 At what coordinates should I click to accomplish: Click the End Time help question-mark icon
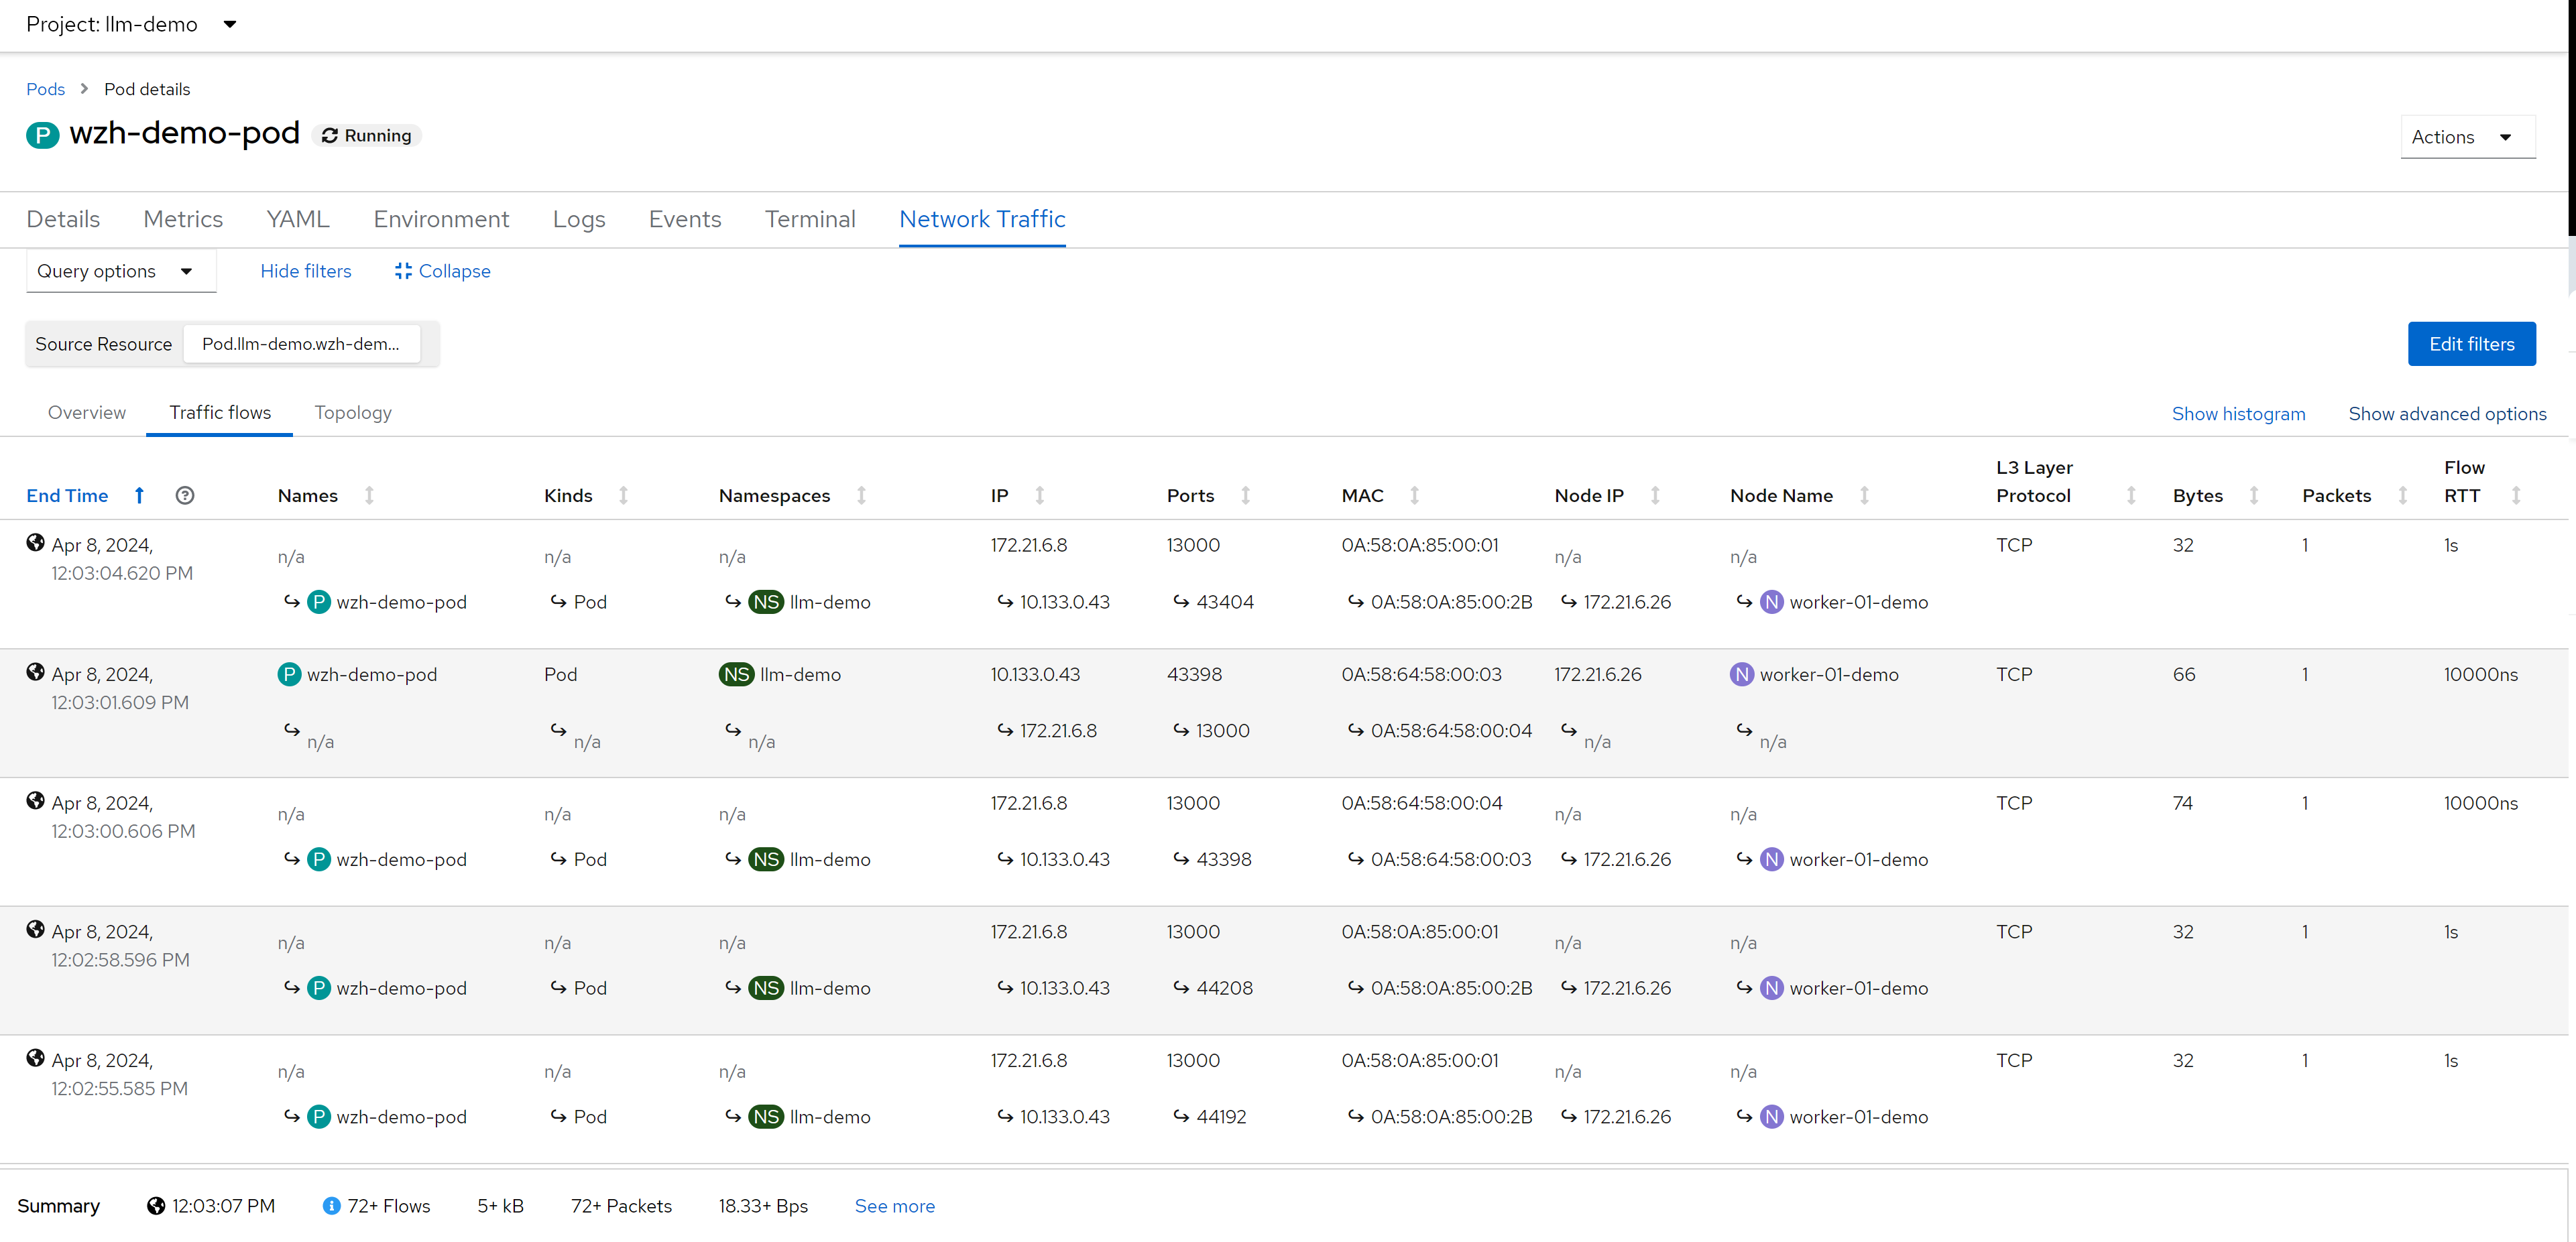[x=185, y=495]
